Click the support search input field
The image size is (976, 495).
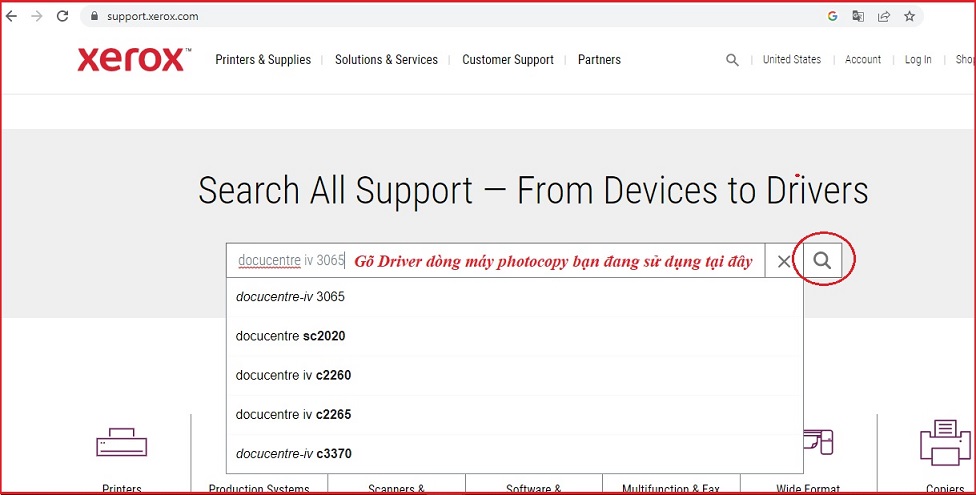tap(495, 261)
